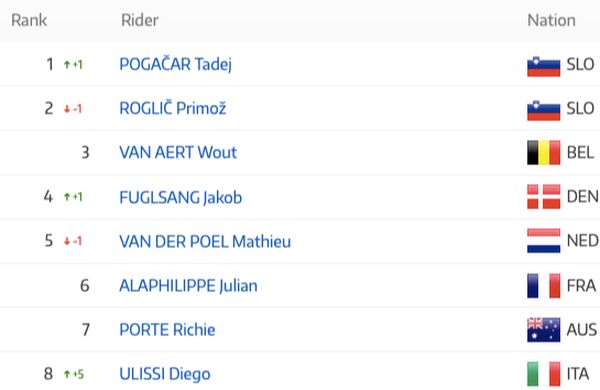Open ALAPHILIPPE Julian's rider profile
Image resolution: width=600 pixels, height=390 pixels.
pos(188,286)
